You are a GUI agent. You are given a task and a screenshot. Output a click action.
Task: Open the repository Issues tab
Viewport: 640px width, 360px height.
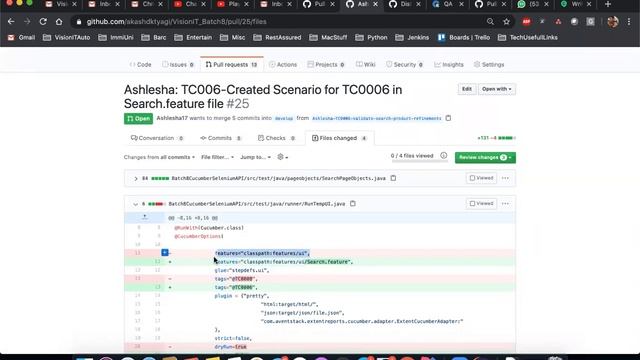(x=178, y=64)
